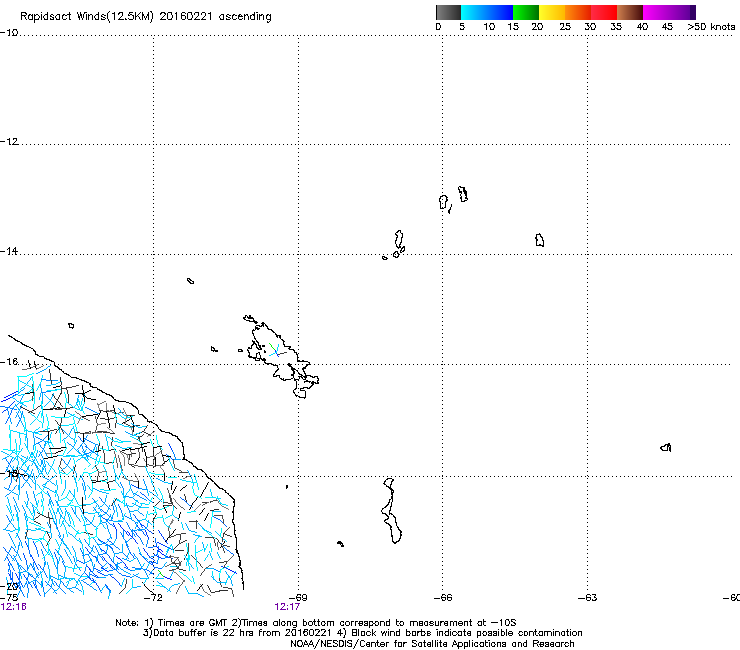740x650 pixels.
Task: Pick the red 30-35 knots legend segment
Action: click(x=604, y=12)
